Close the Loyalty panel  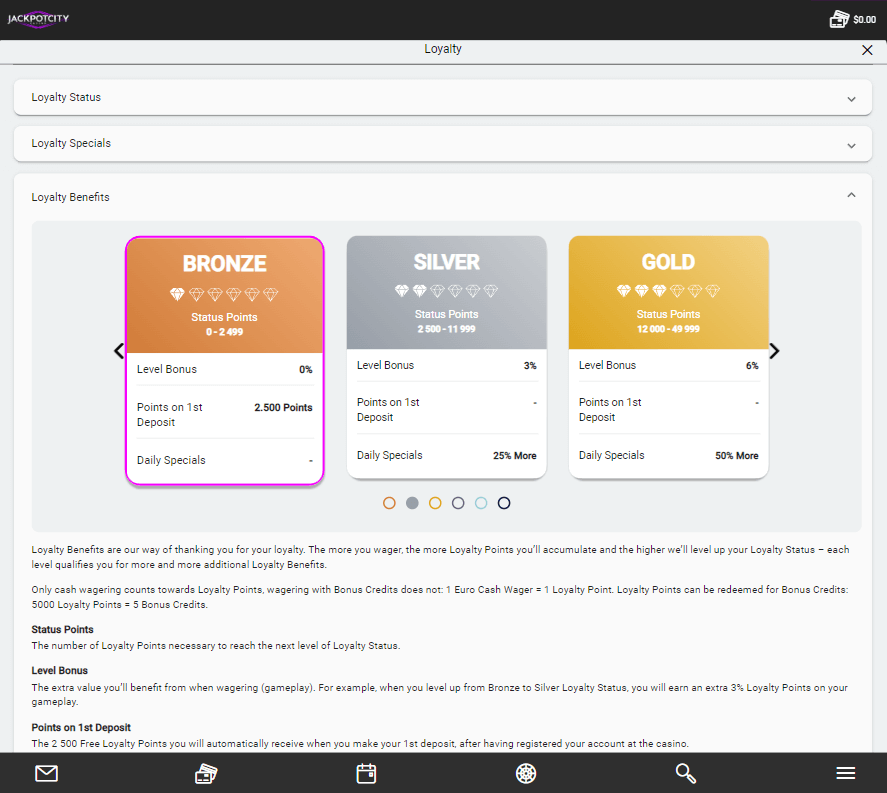(867, 50)
